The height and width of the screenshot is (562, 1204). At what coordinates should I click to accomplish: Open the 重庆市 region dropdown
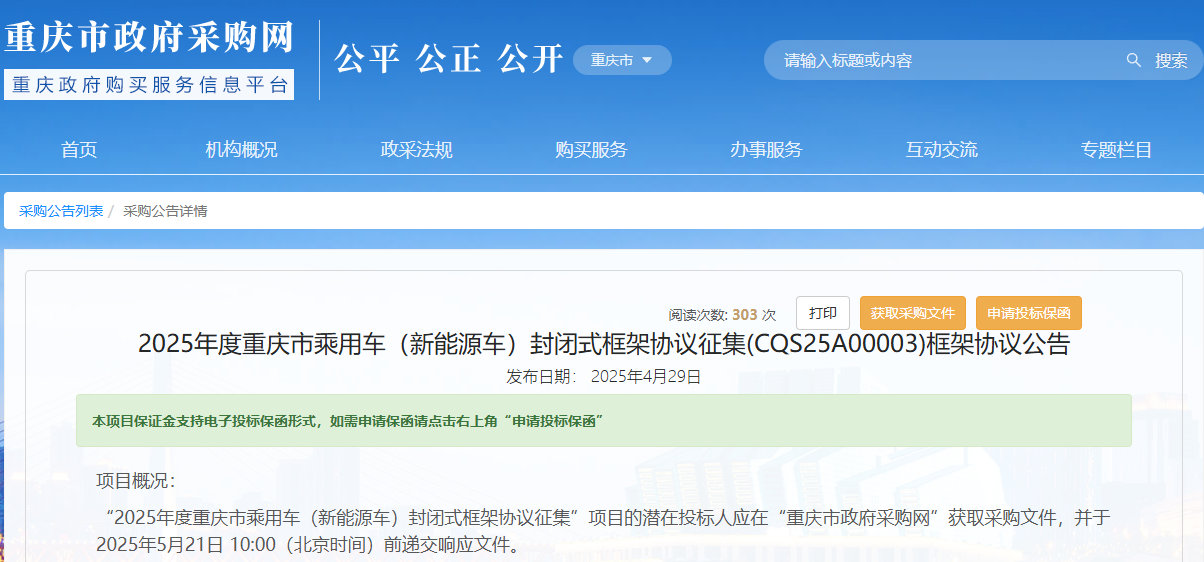pyautogui.click(x=622, y=60)
